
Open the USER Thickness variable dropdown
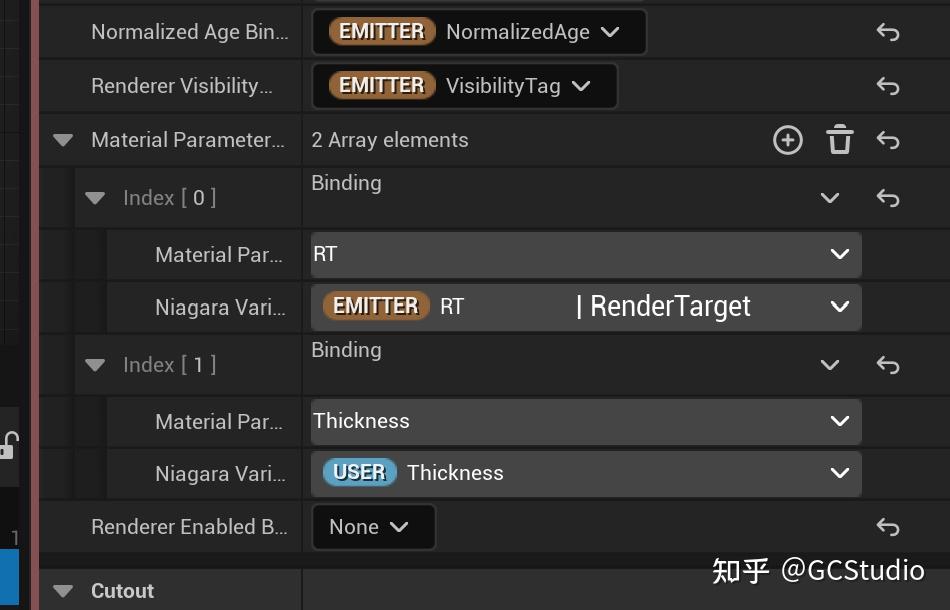coord(839,472)
